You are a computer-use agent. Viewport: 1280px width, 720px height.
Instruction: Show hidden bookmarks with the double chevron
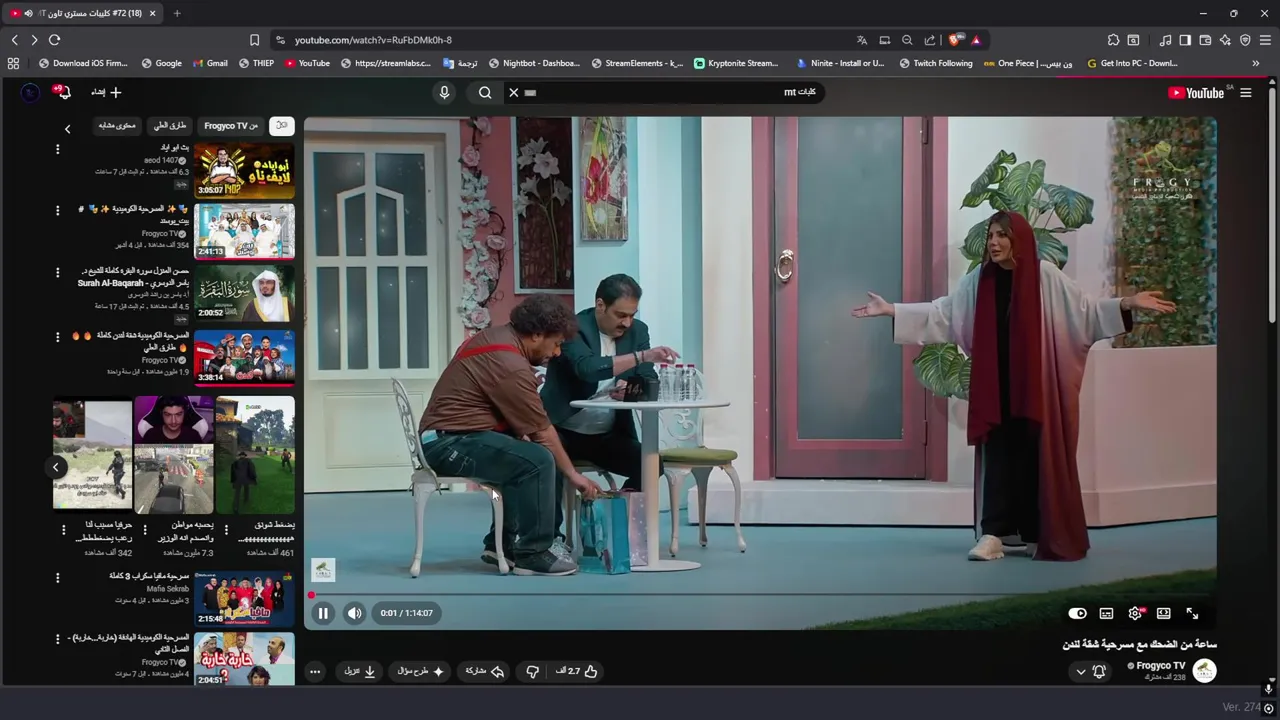[1256, 63]
